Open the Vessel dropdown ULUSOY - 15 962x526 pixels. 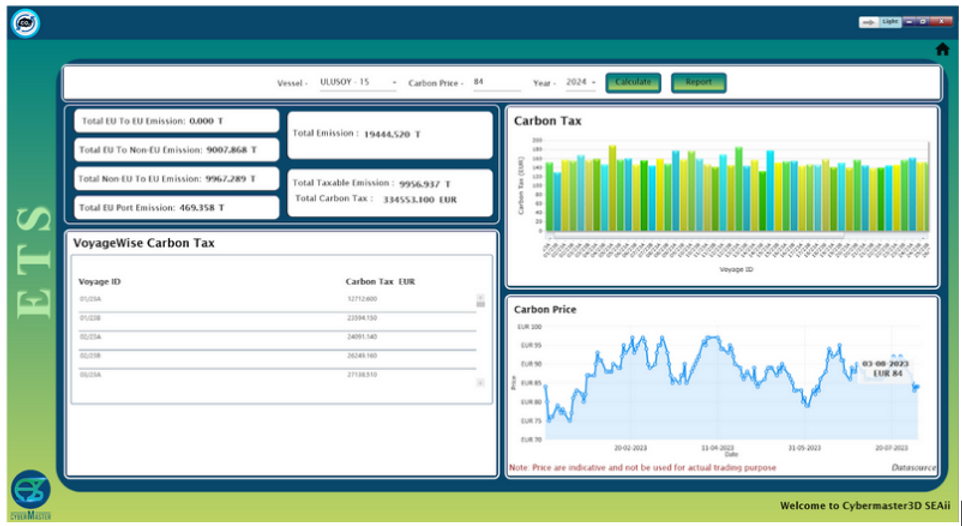[358, 83]
